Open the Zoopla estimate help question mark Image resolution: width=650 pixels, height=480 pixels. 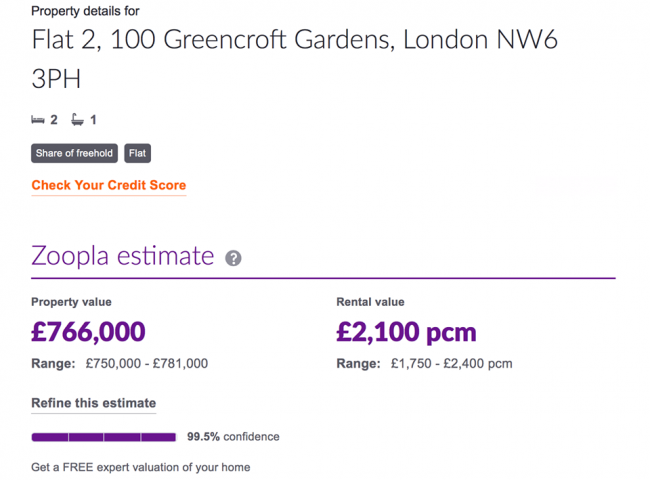coord(233,258)
